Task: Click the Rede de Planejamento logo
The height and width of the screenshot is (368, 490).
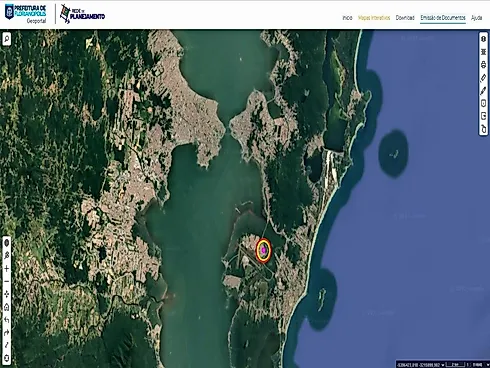Action: point(82,14)
